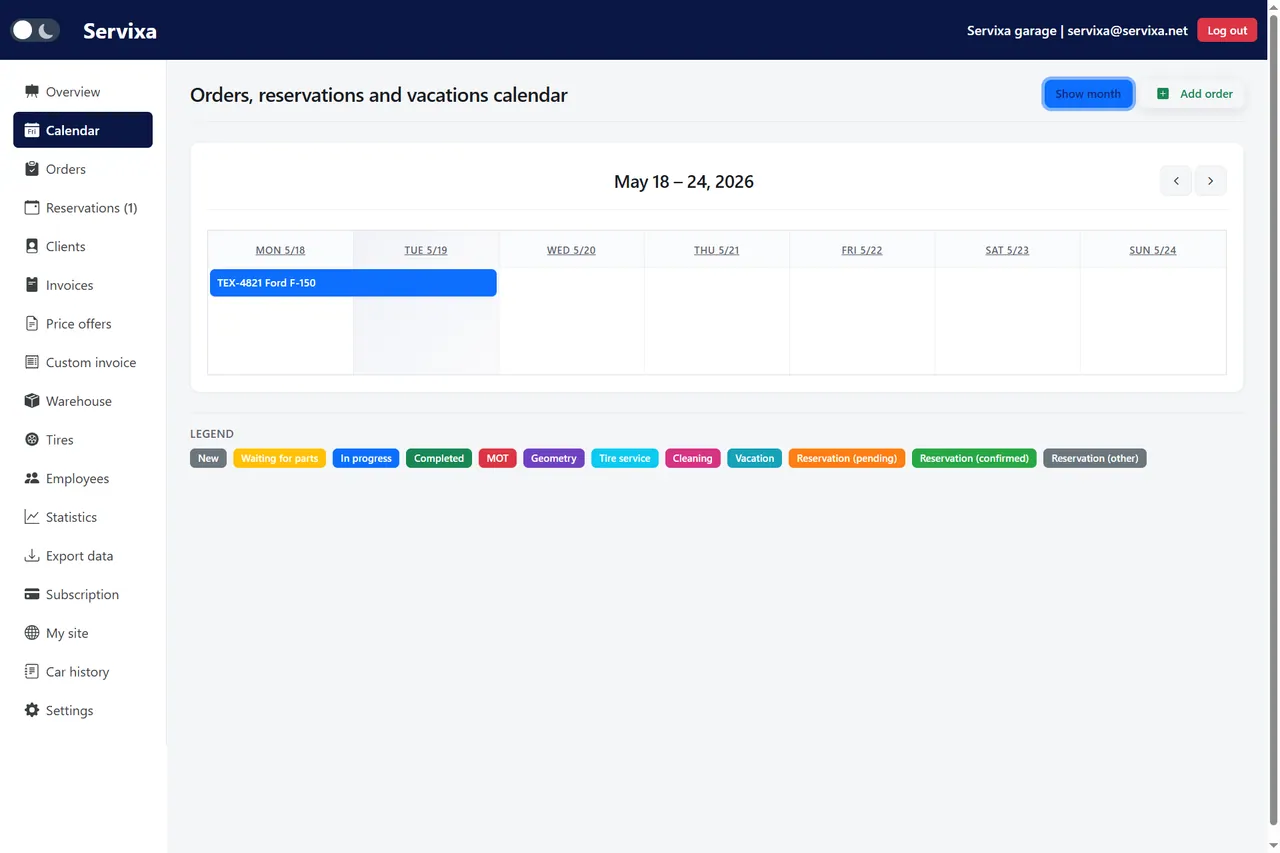Click the Waiting for parts legend badge

click(279, 458)
